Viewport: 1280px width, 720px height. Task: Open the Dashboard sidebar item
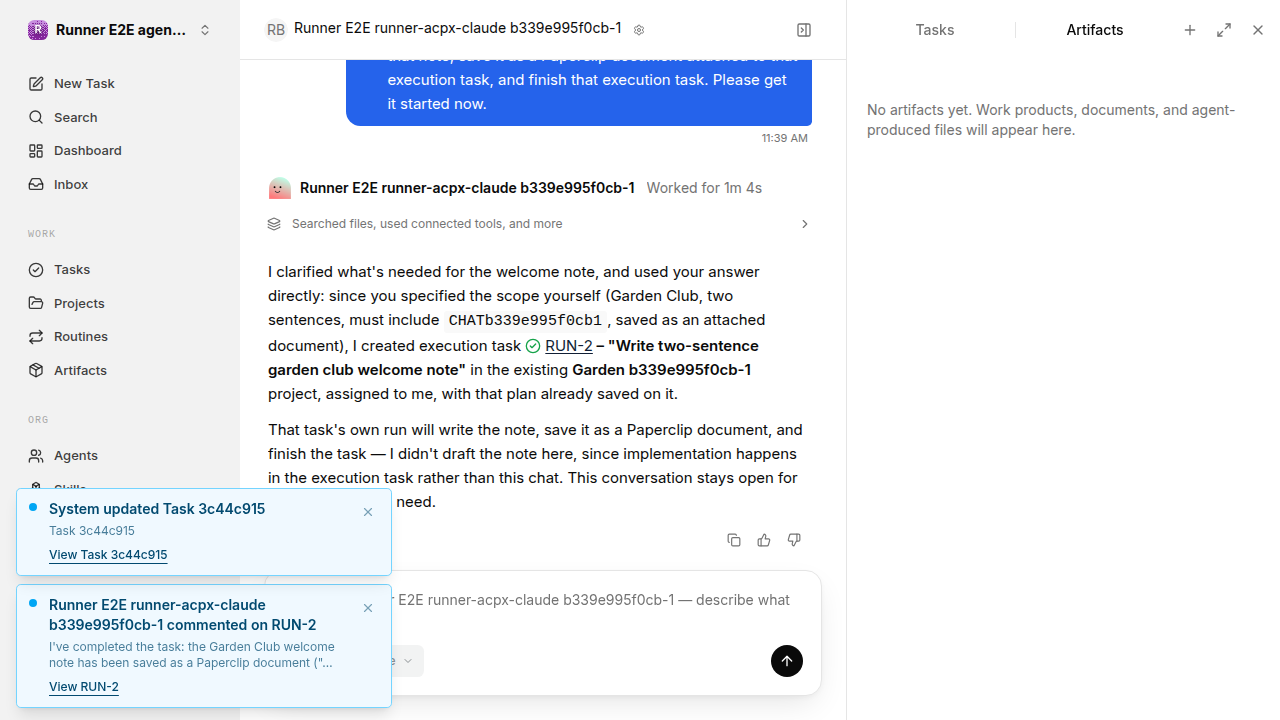[x=120, y=151]
